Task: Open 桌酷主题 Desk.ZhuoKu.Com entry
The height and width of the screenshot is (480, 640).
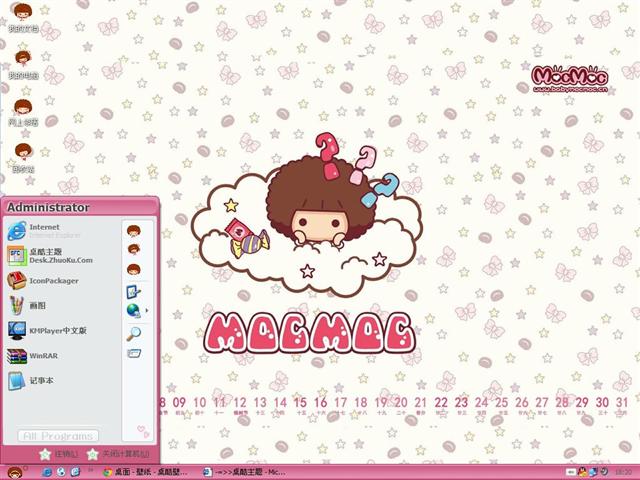Action: click(50, 256)
